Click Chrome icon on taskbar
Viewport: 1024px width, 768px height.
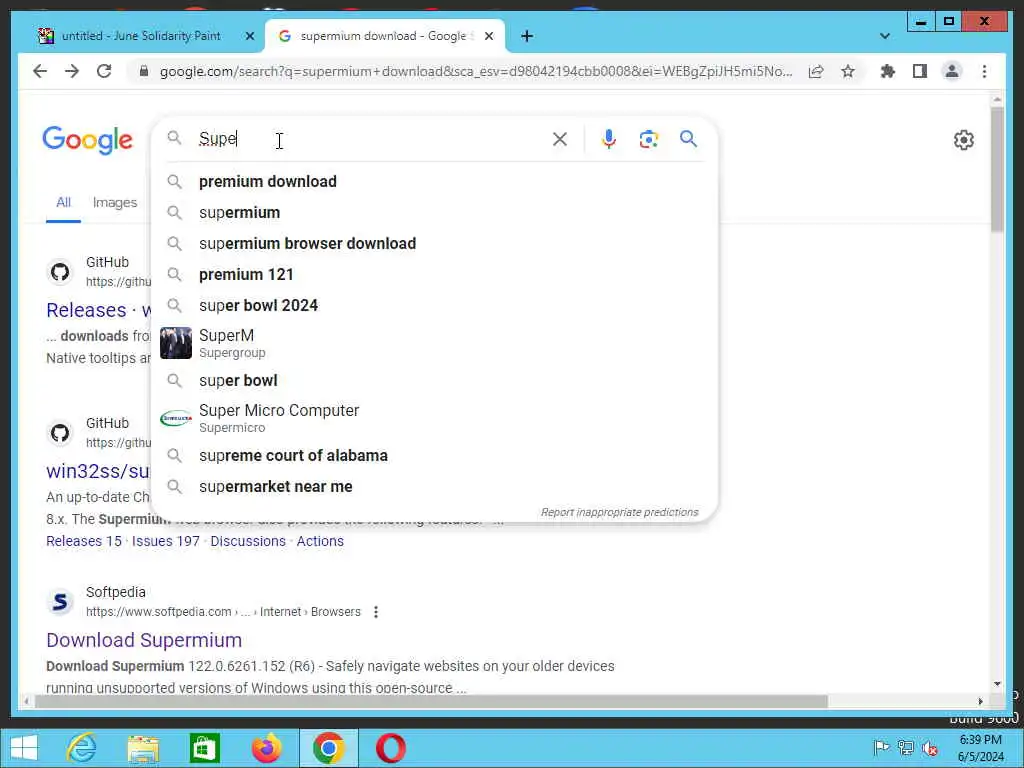(328, 748)
